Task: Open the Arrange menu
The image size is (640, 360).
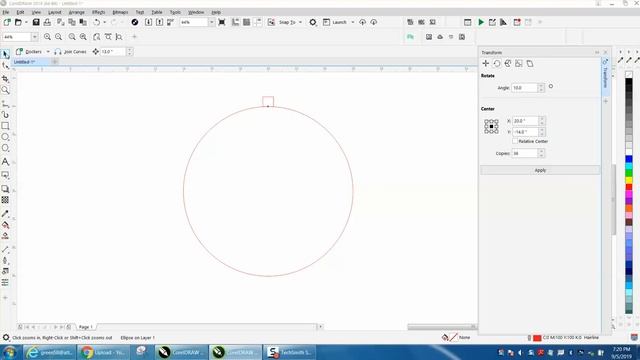Action: click(x=76, y=12)
